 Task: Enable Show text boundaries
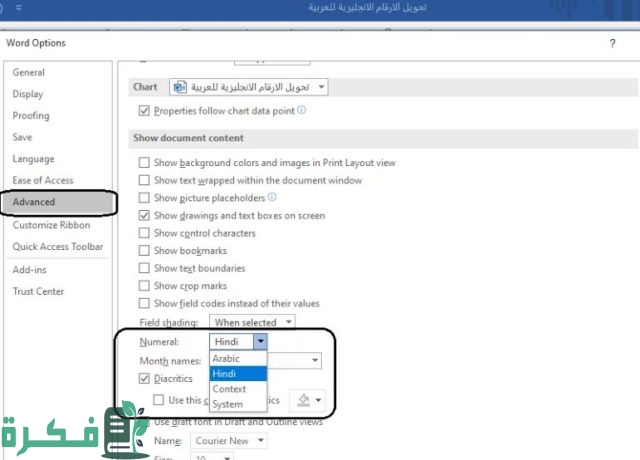[144, 268]
